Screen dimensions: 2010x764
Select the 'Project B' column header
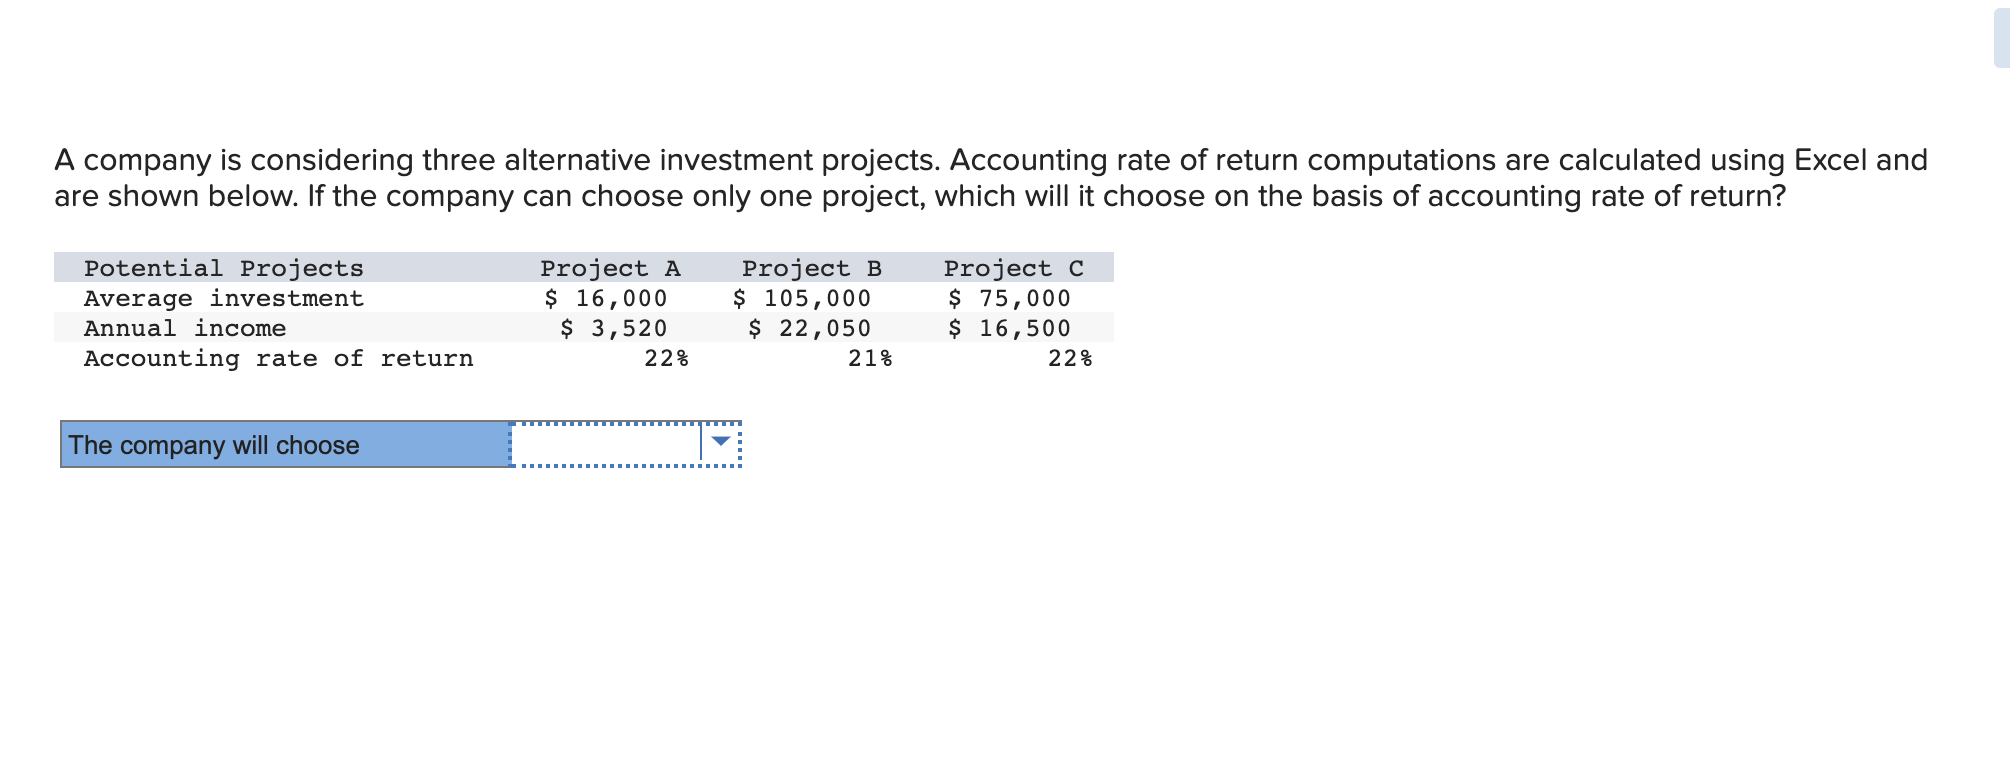pos(812,267)
